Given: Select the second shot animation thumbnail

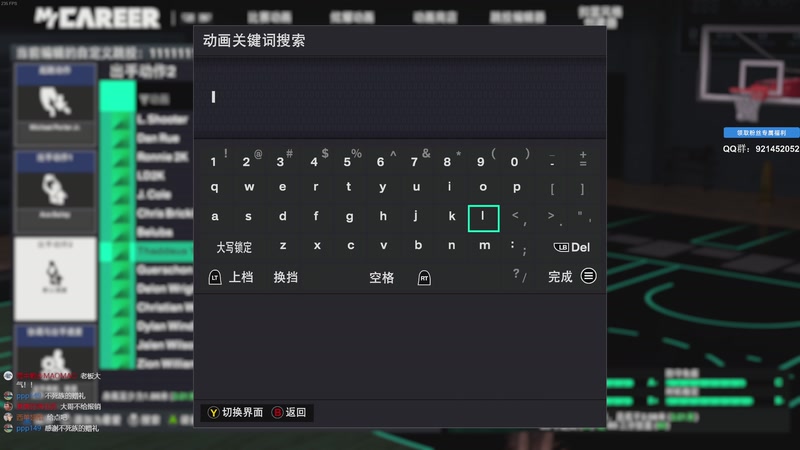Looking at the screenshot, I should [55, 191].
